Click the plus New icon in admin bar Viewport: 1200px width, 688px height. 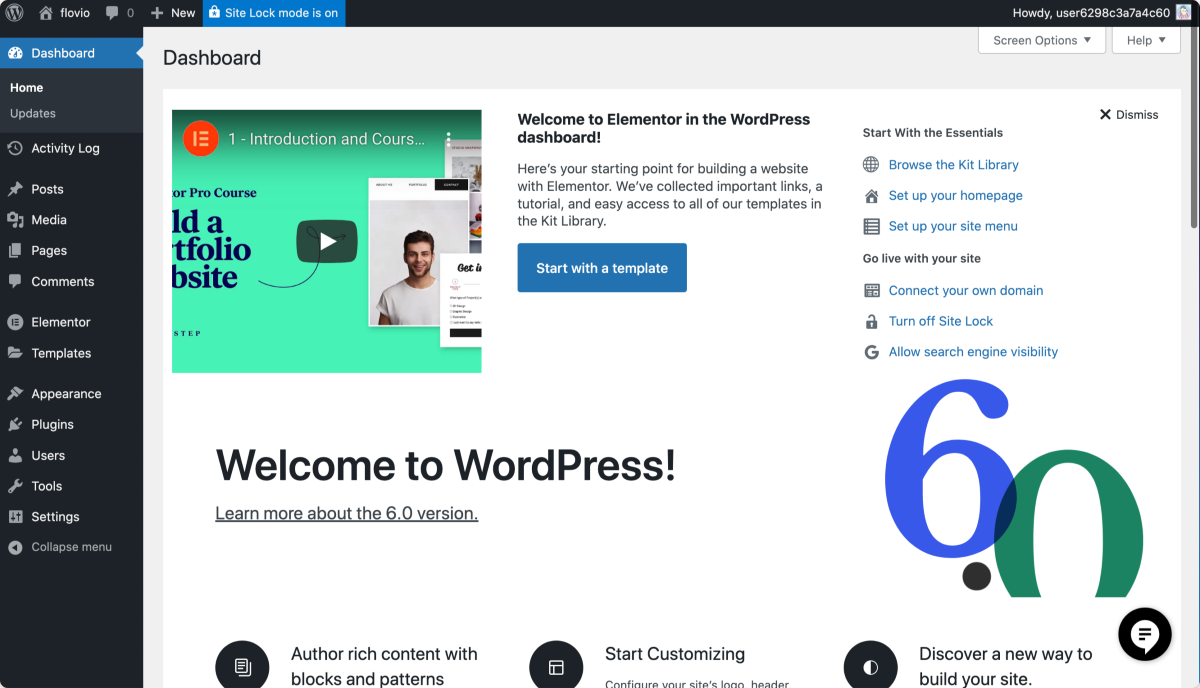pos(157,13)
